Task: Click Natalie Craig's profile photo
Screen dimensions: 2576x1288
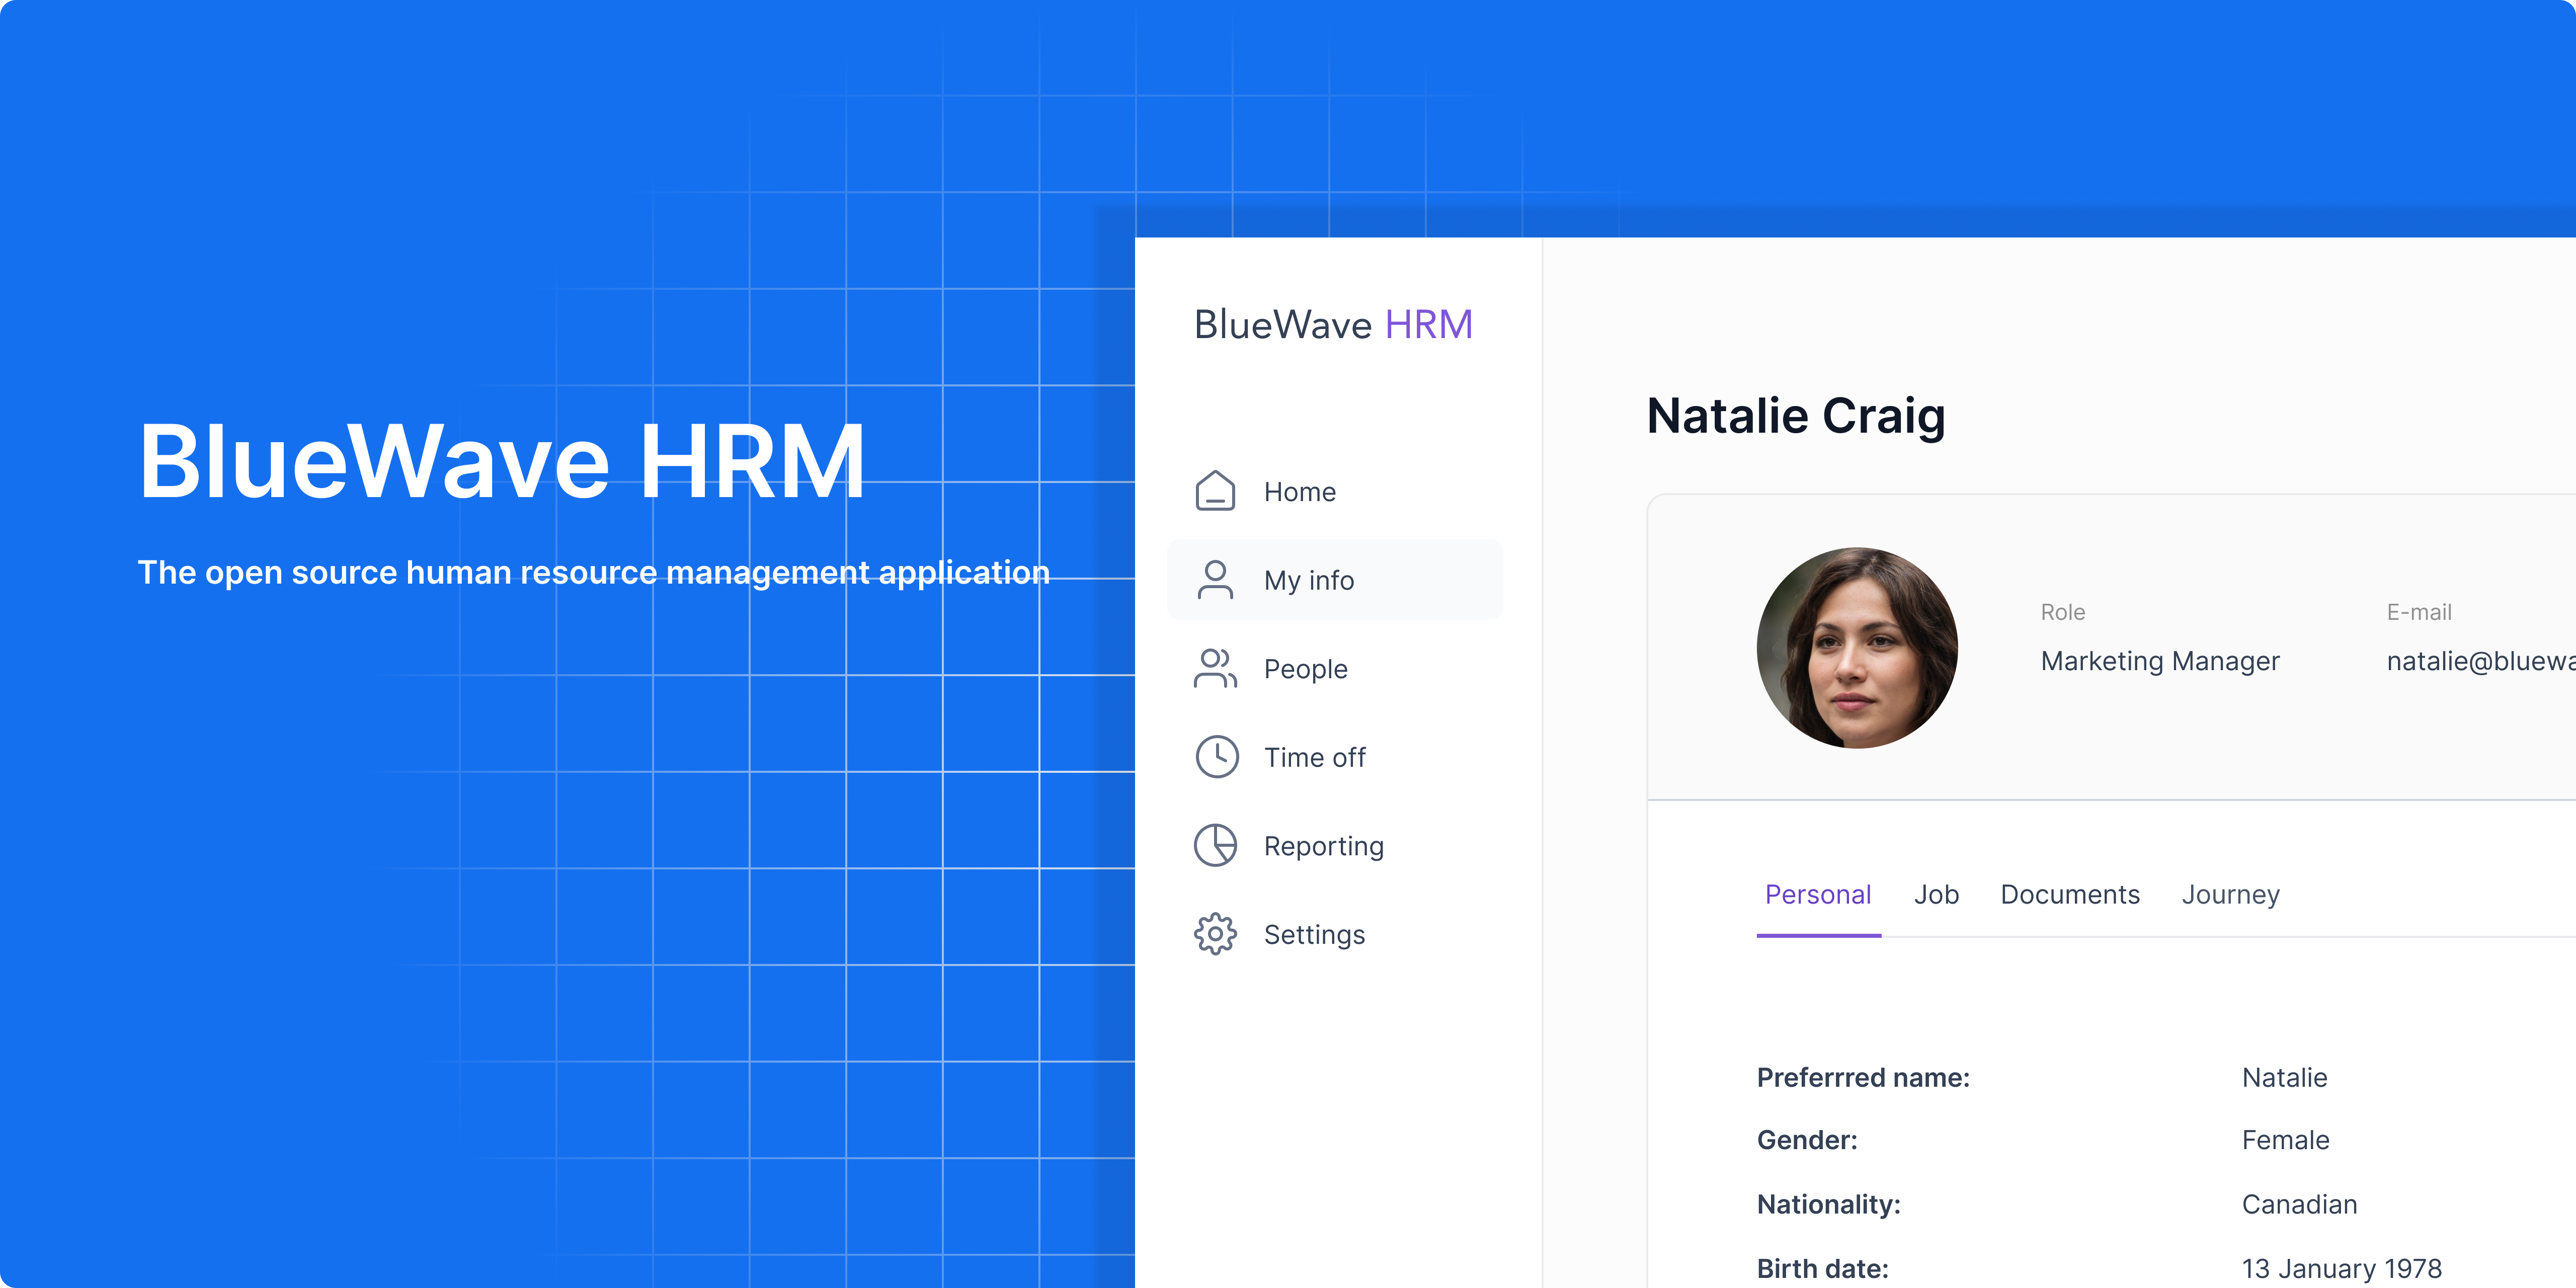Action: 1857,648
